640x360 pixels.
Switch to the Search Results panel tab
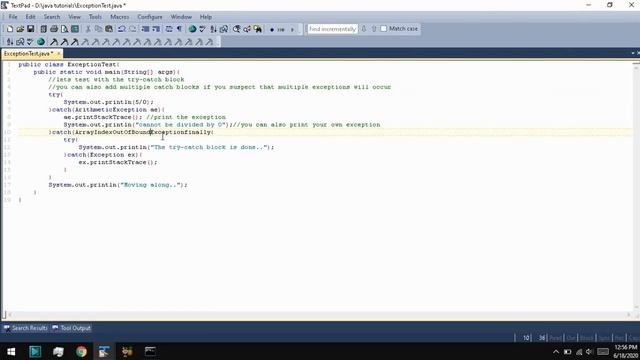click(x=26, y=328)
